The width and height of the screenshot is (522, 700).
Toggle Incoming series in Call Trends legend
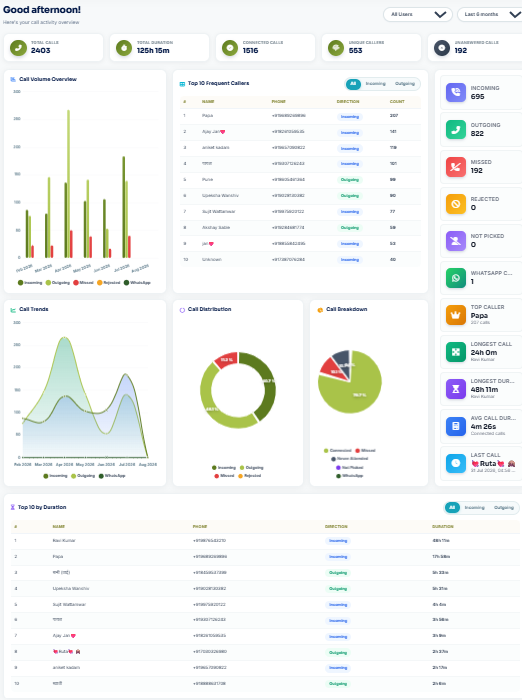55,476
